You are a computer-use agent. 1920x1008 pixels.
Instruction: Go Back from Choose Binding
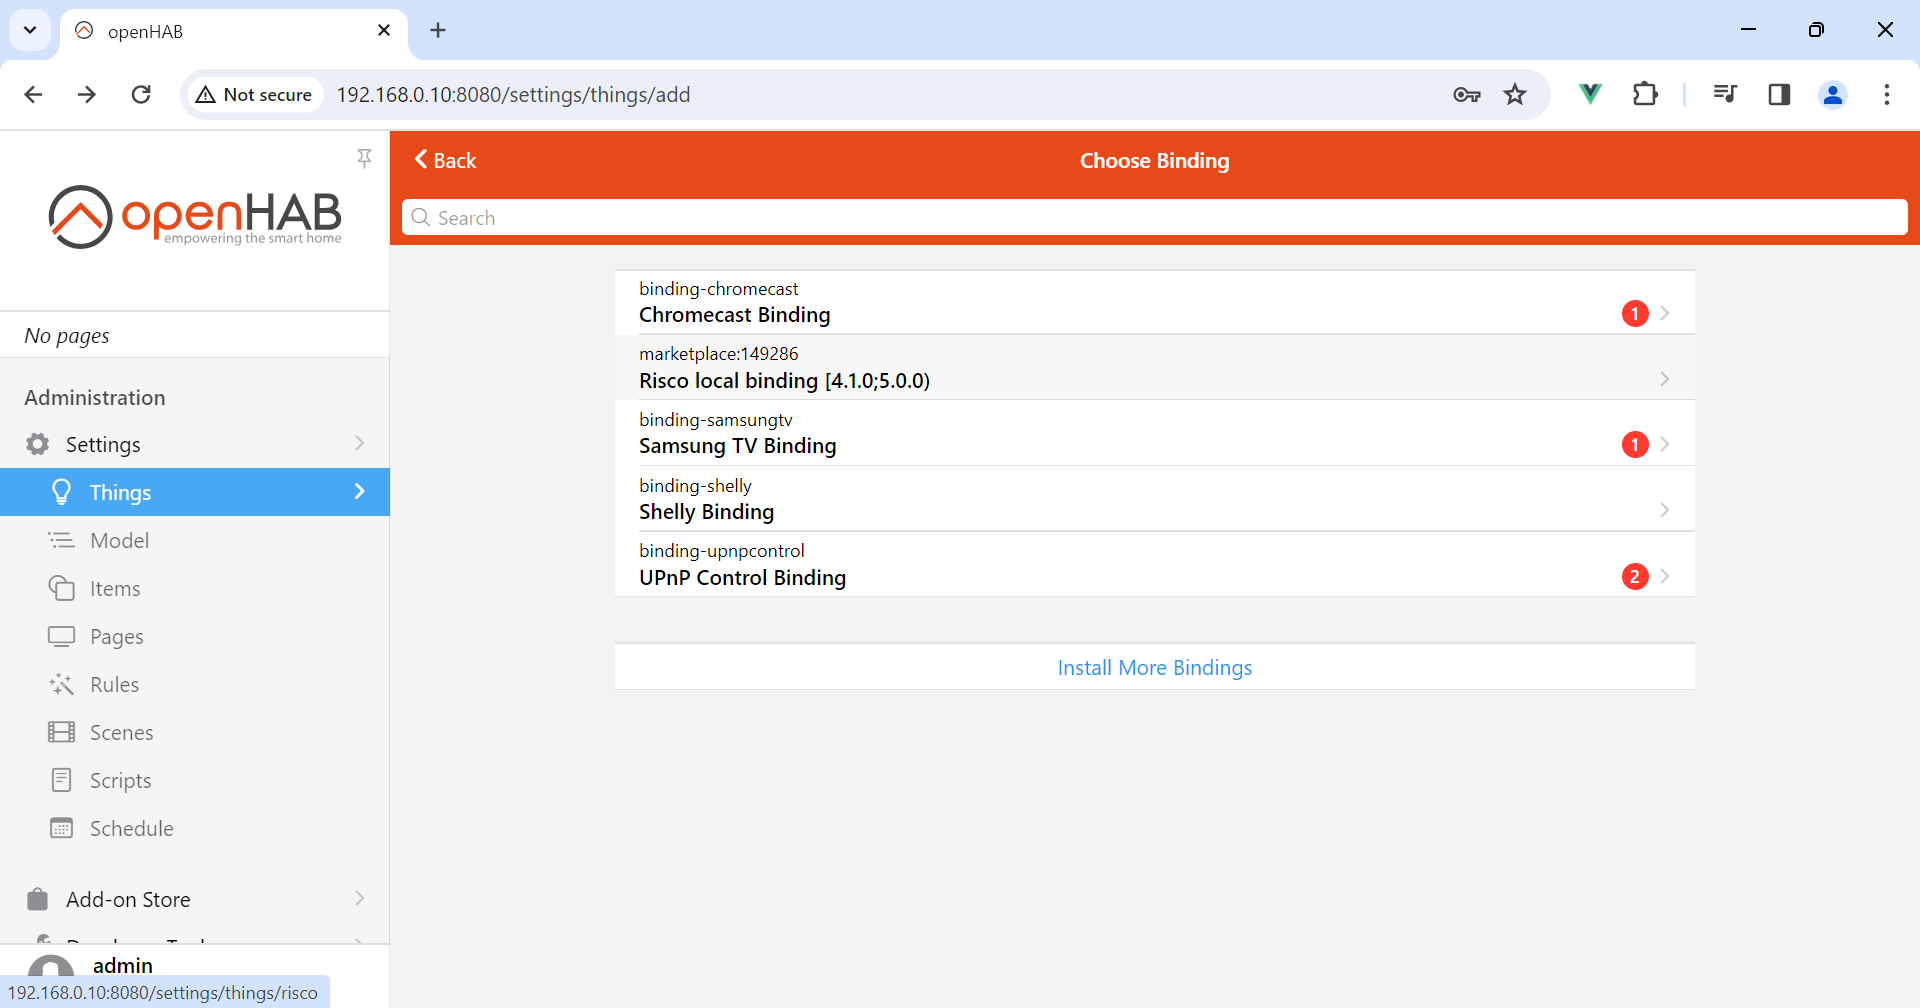coord(446,160)
